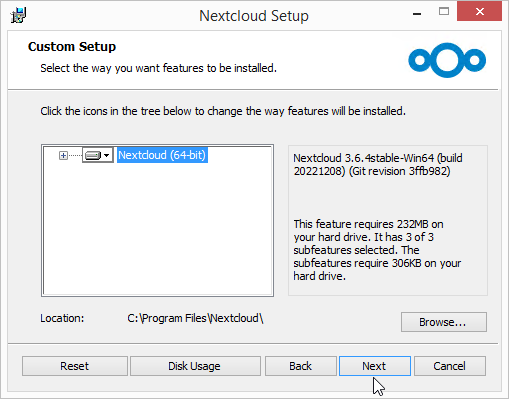Click the feature description text about 232MB
The width and height of the screenshot is (509, 399).
[377, 250]
